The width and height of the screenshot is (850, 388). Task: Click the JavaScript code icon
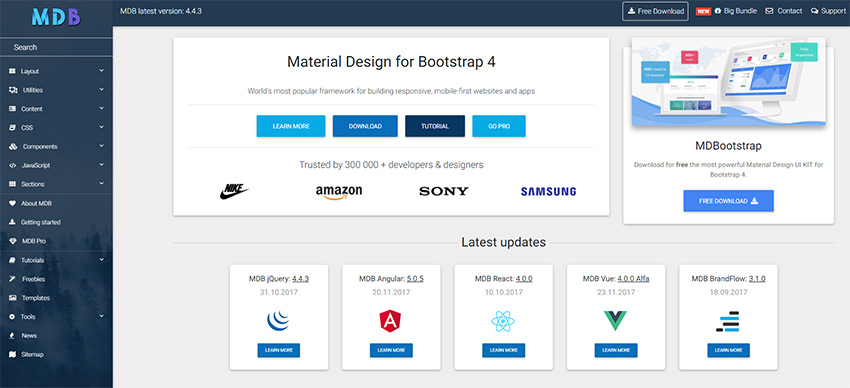coord(12,165)
